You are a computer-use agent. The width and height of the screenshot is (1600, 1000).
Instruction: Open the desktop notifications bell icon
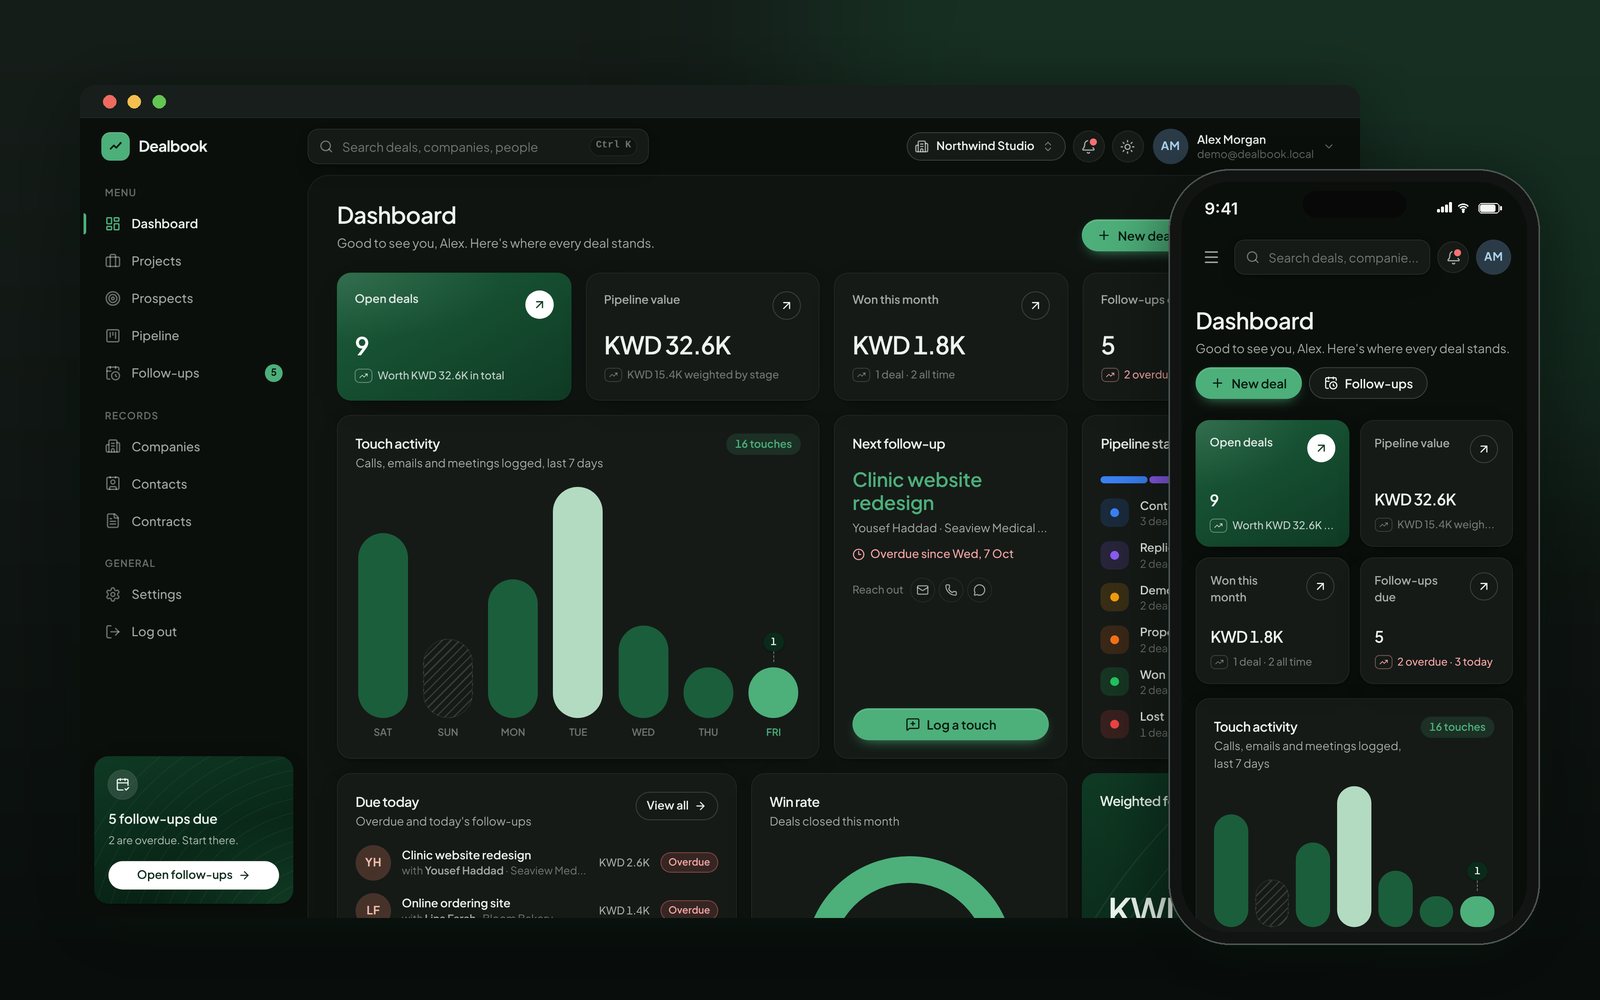[x=1089, y=146]
